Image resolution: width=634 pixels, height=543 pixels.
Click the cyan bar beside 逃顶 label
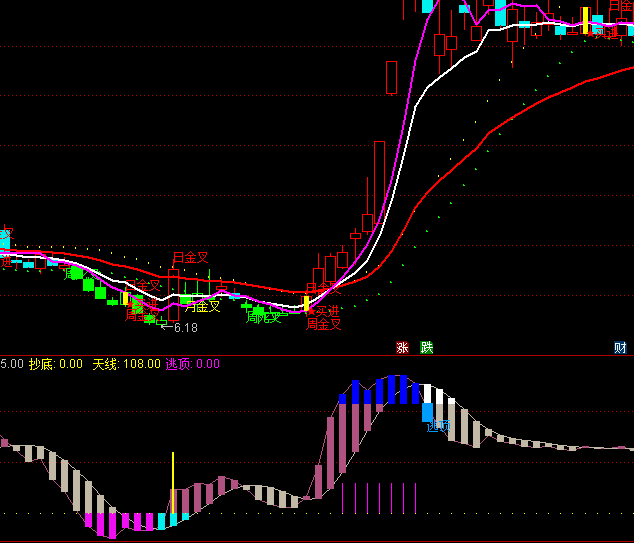point(427,411)
